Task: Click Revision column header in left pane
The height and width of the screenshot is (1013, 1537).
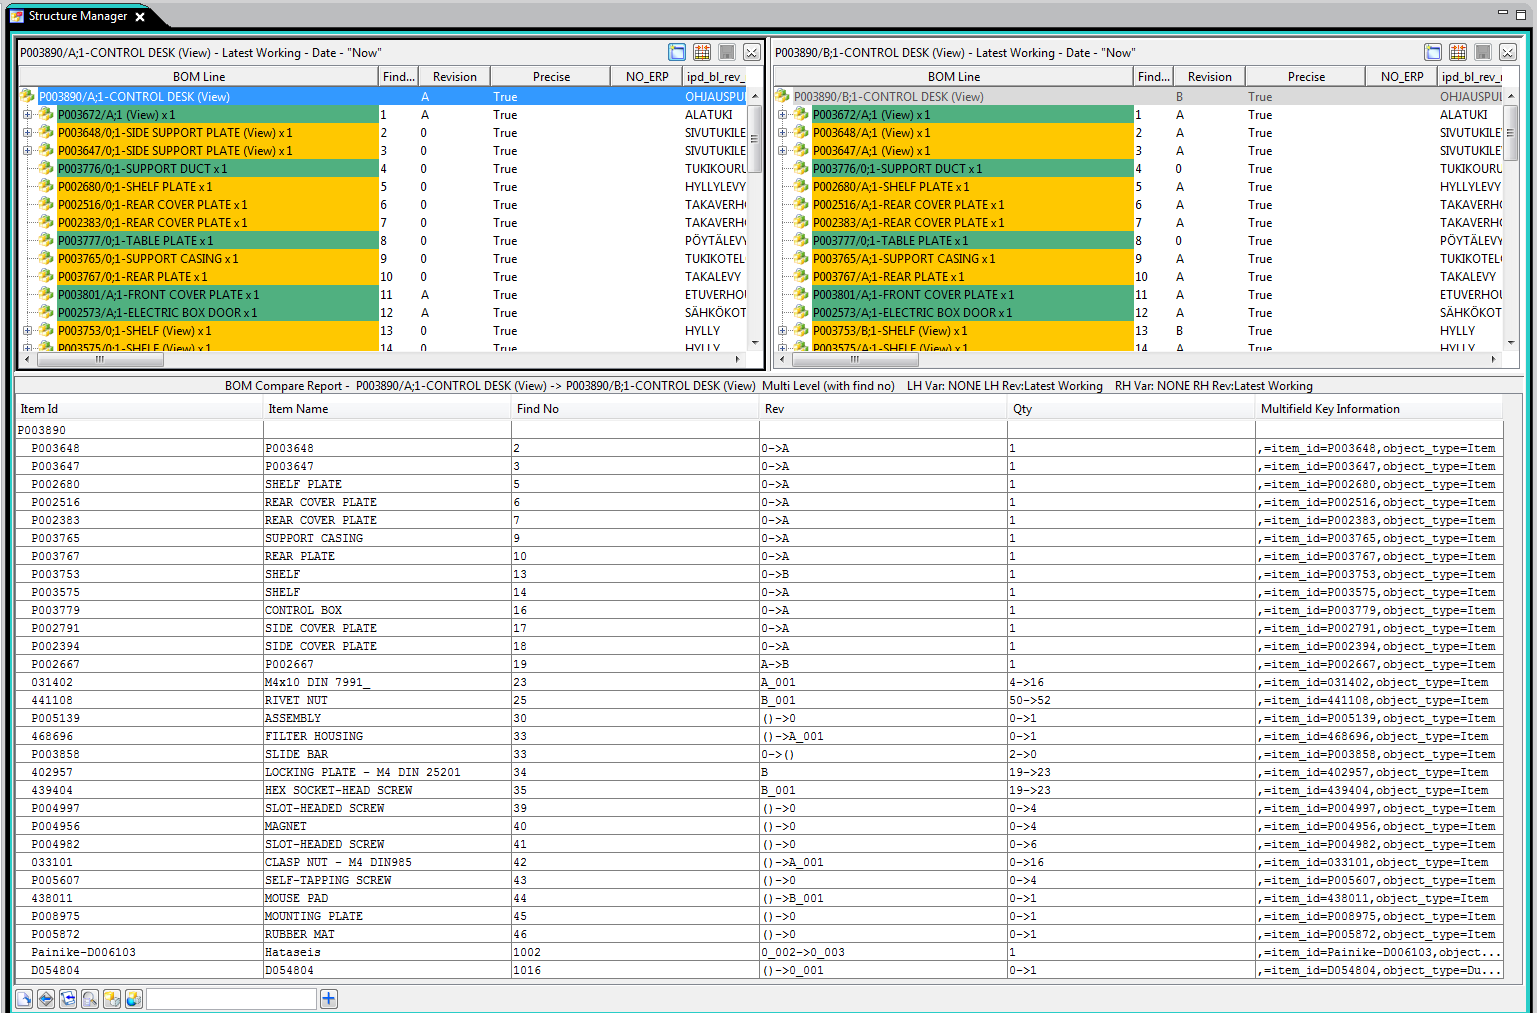Action: point(455,77)
